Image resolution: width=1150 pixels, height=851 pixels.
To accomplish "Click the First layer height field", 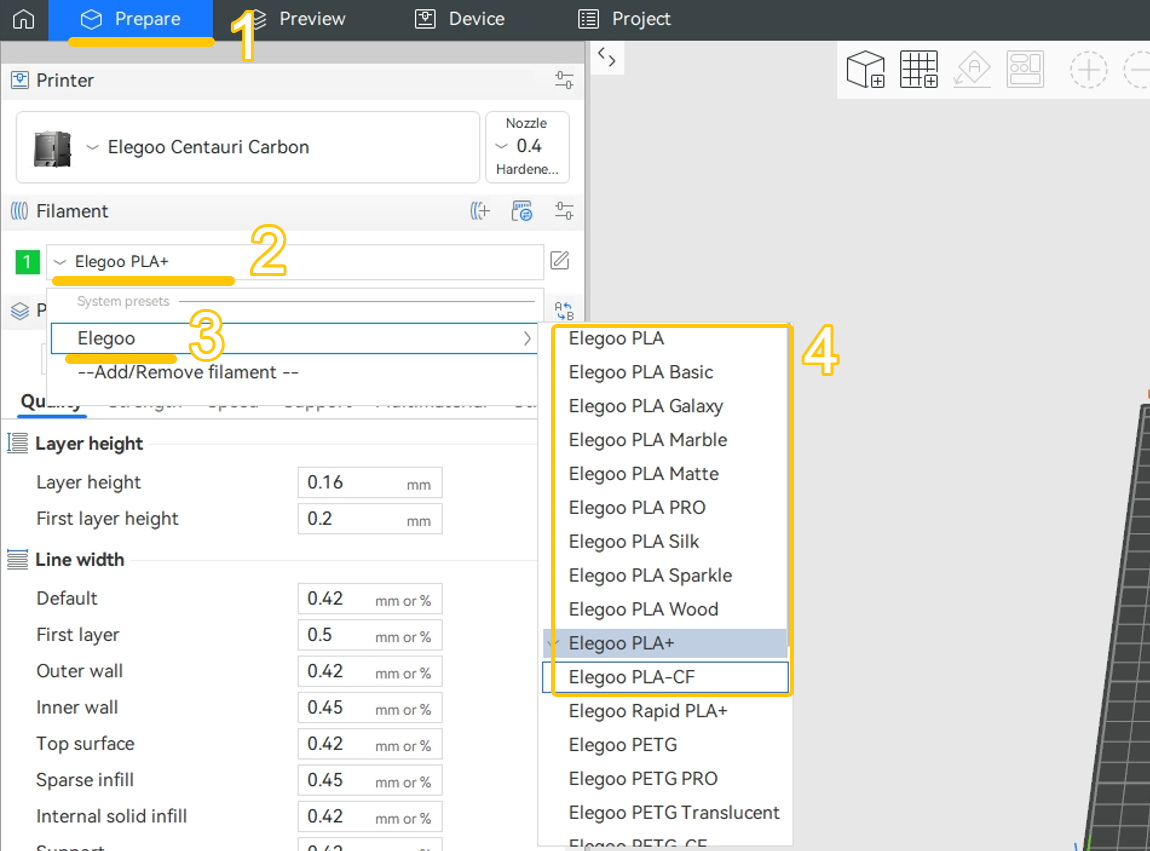I will pos(370,519).
